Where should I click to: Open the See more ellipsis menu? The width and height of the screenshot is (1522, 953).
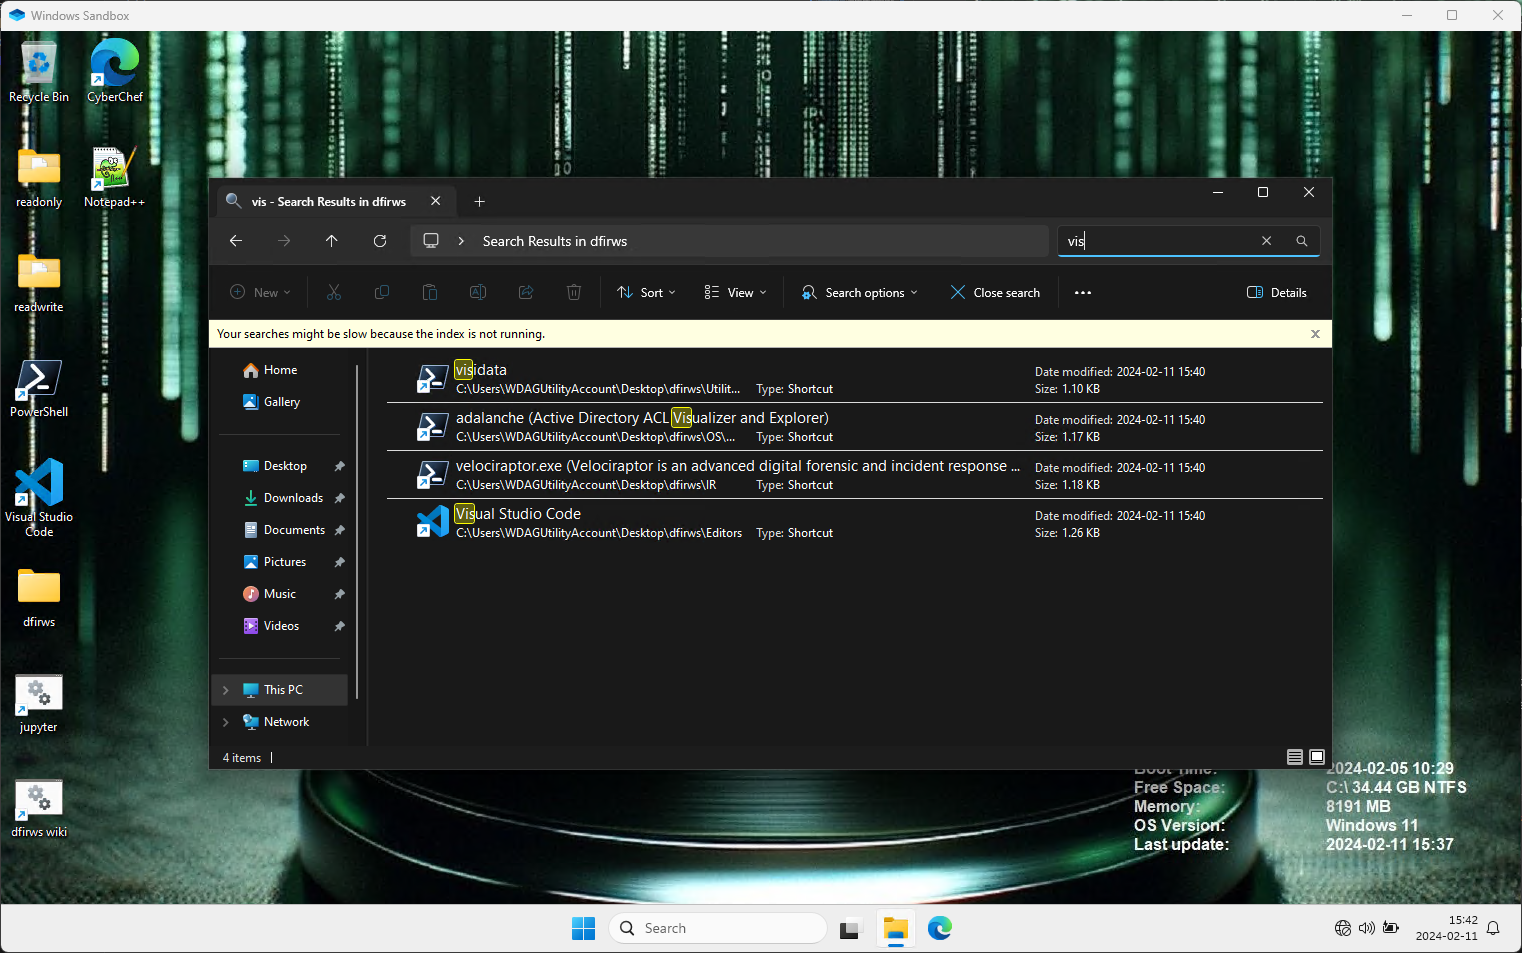pos(1083,292)
